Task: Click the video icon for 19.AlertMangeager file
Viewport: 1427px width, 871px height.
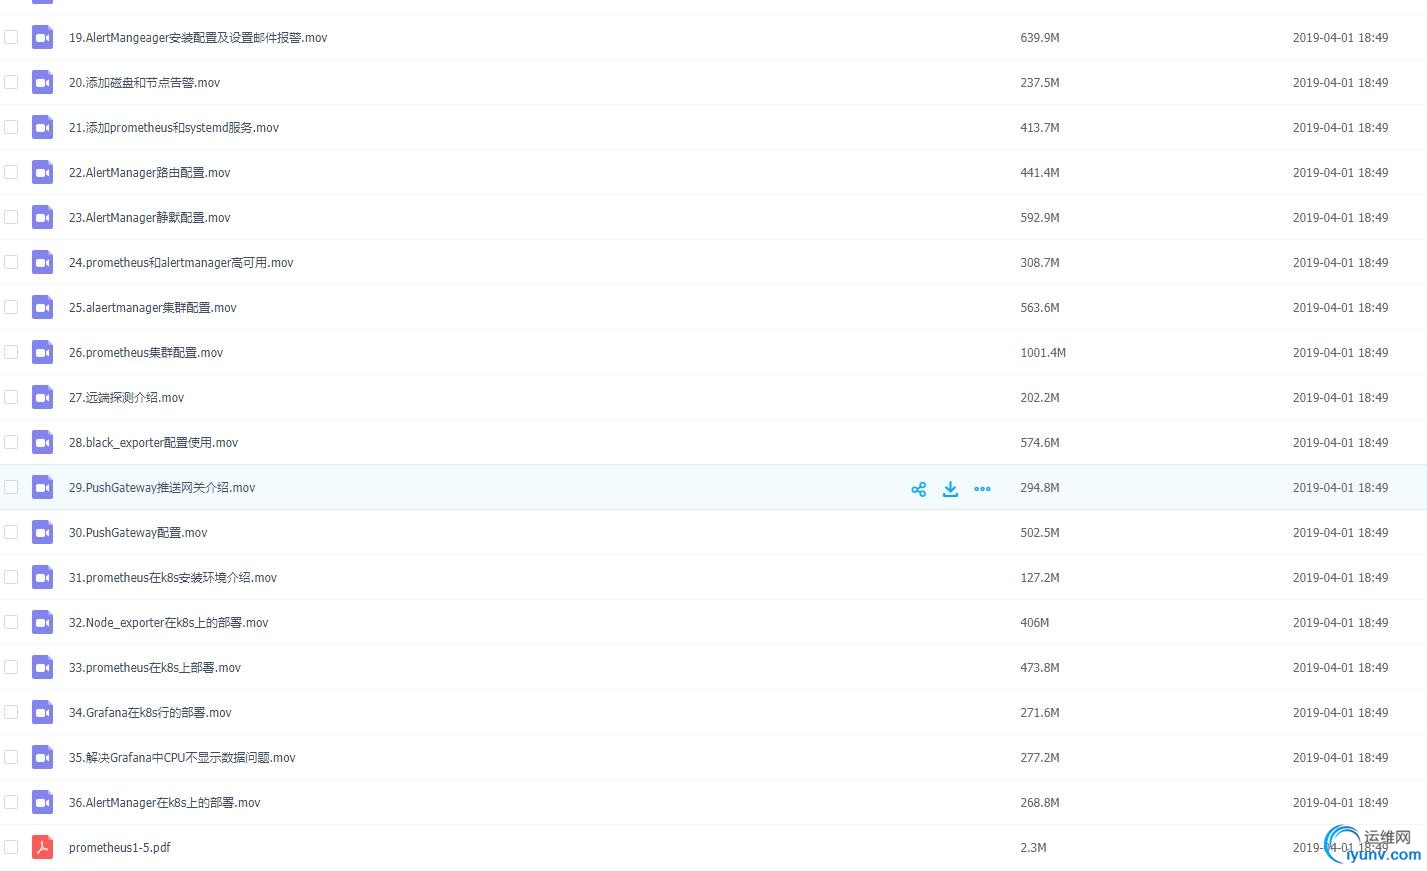Action: (x=42, y=38)
